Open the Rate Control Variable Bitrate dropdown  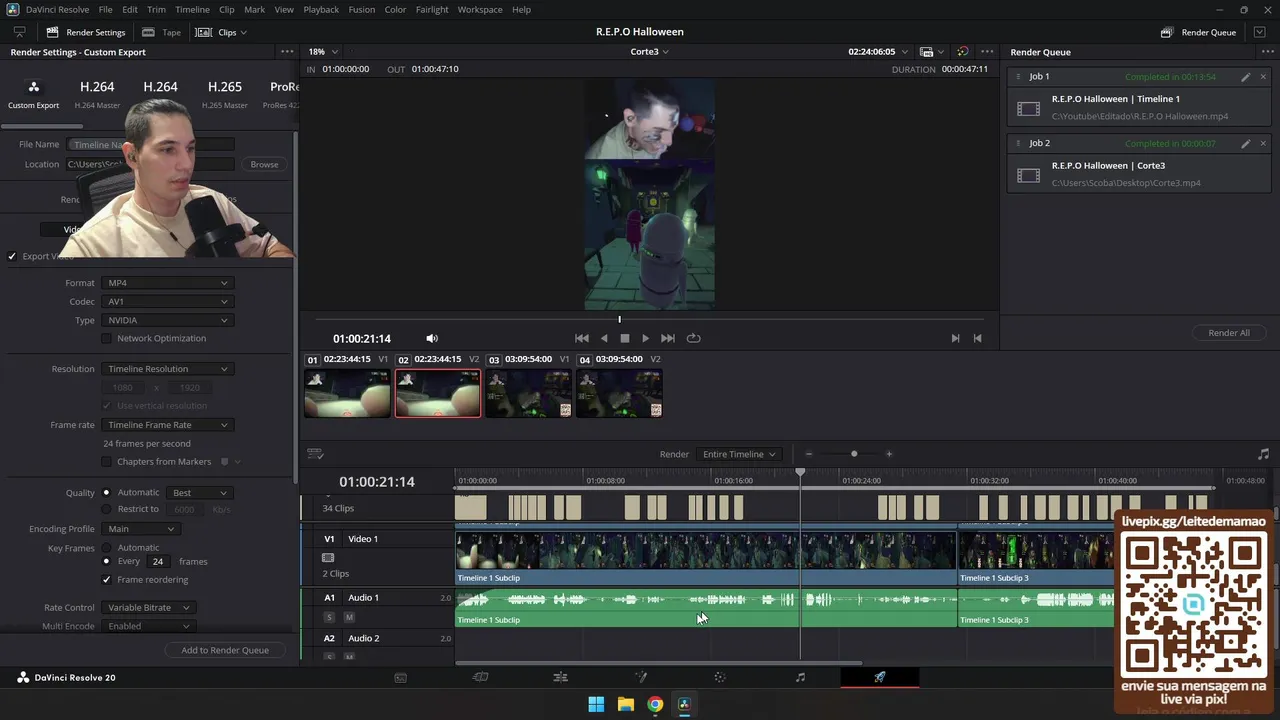pyautogui.click(x=148, y=608)
